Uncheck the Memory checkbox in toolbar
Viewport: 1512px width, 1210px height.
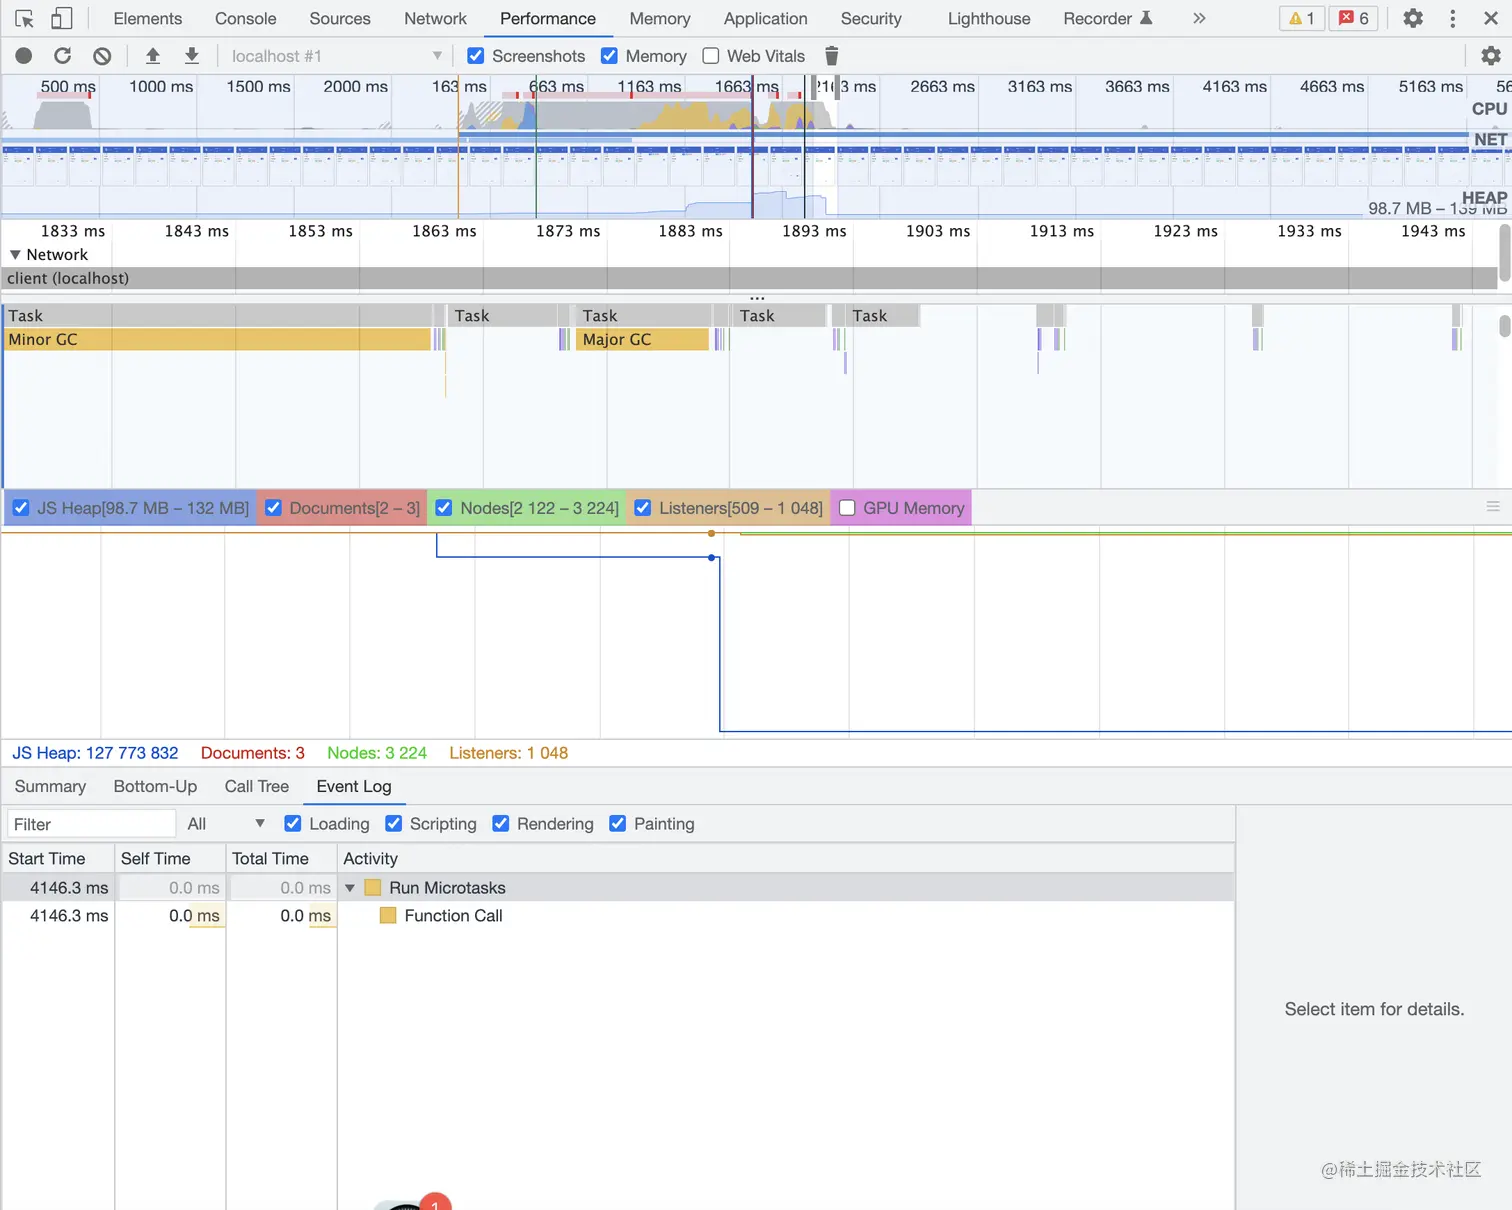(x=609, y=56)
